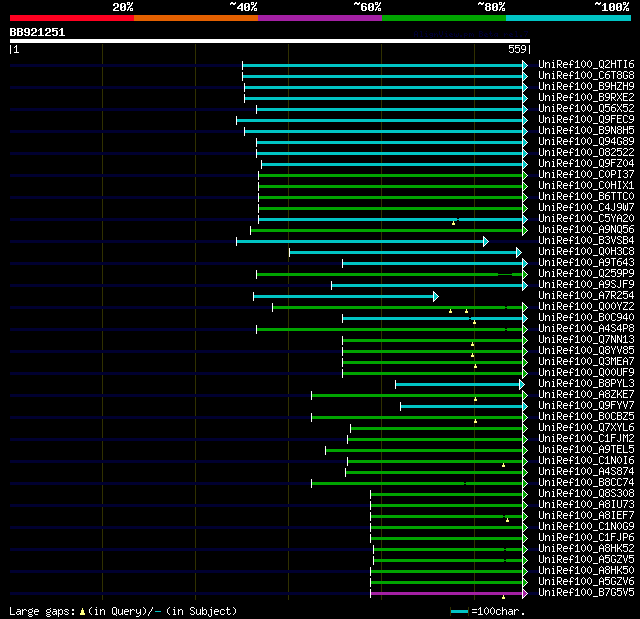Click the UniRef100_Q9FYV7 label
This screenshot has width=640, height=619.
[x=586, y=406]
